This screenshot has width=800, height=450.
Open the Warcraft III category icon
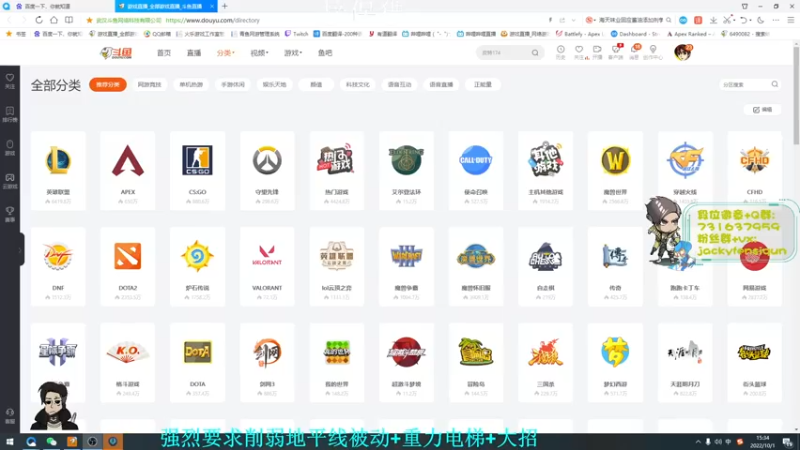406,256
